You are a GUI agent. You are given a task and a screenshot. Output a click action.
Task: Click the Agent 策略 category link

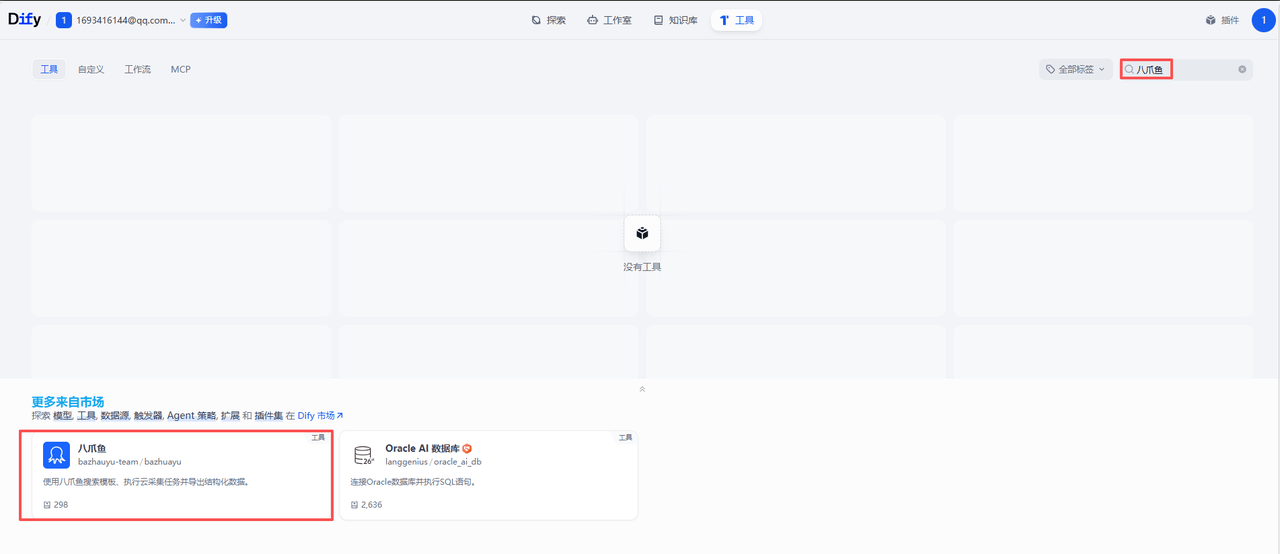191,415
